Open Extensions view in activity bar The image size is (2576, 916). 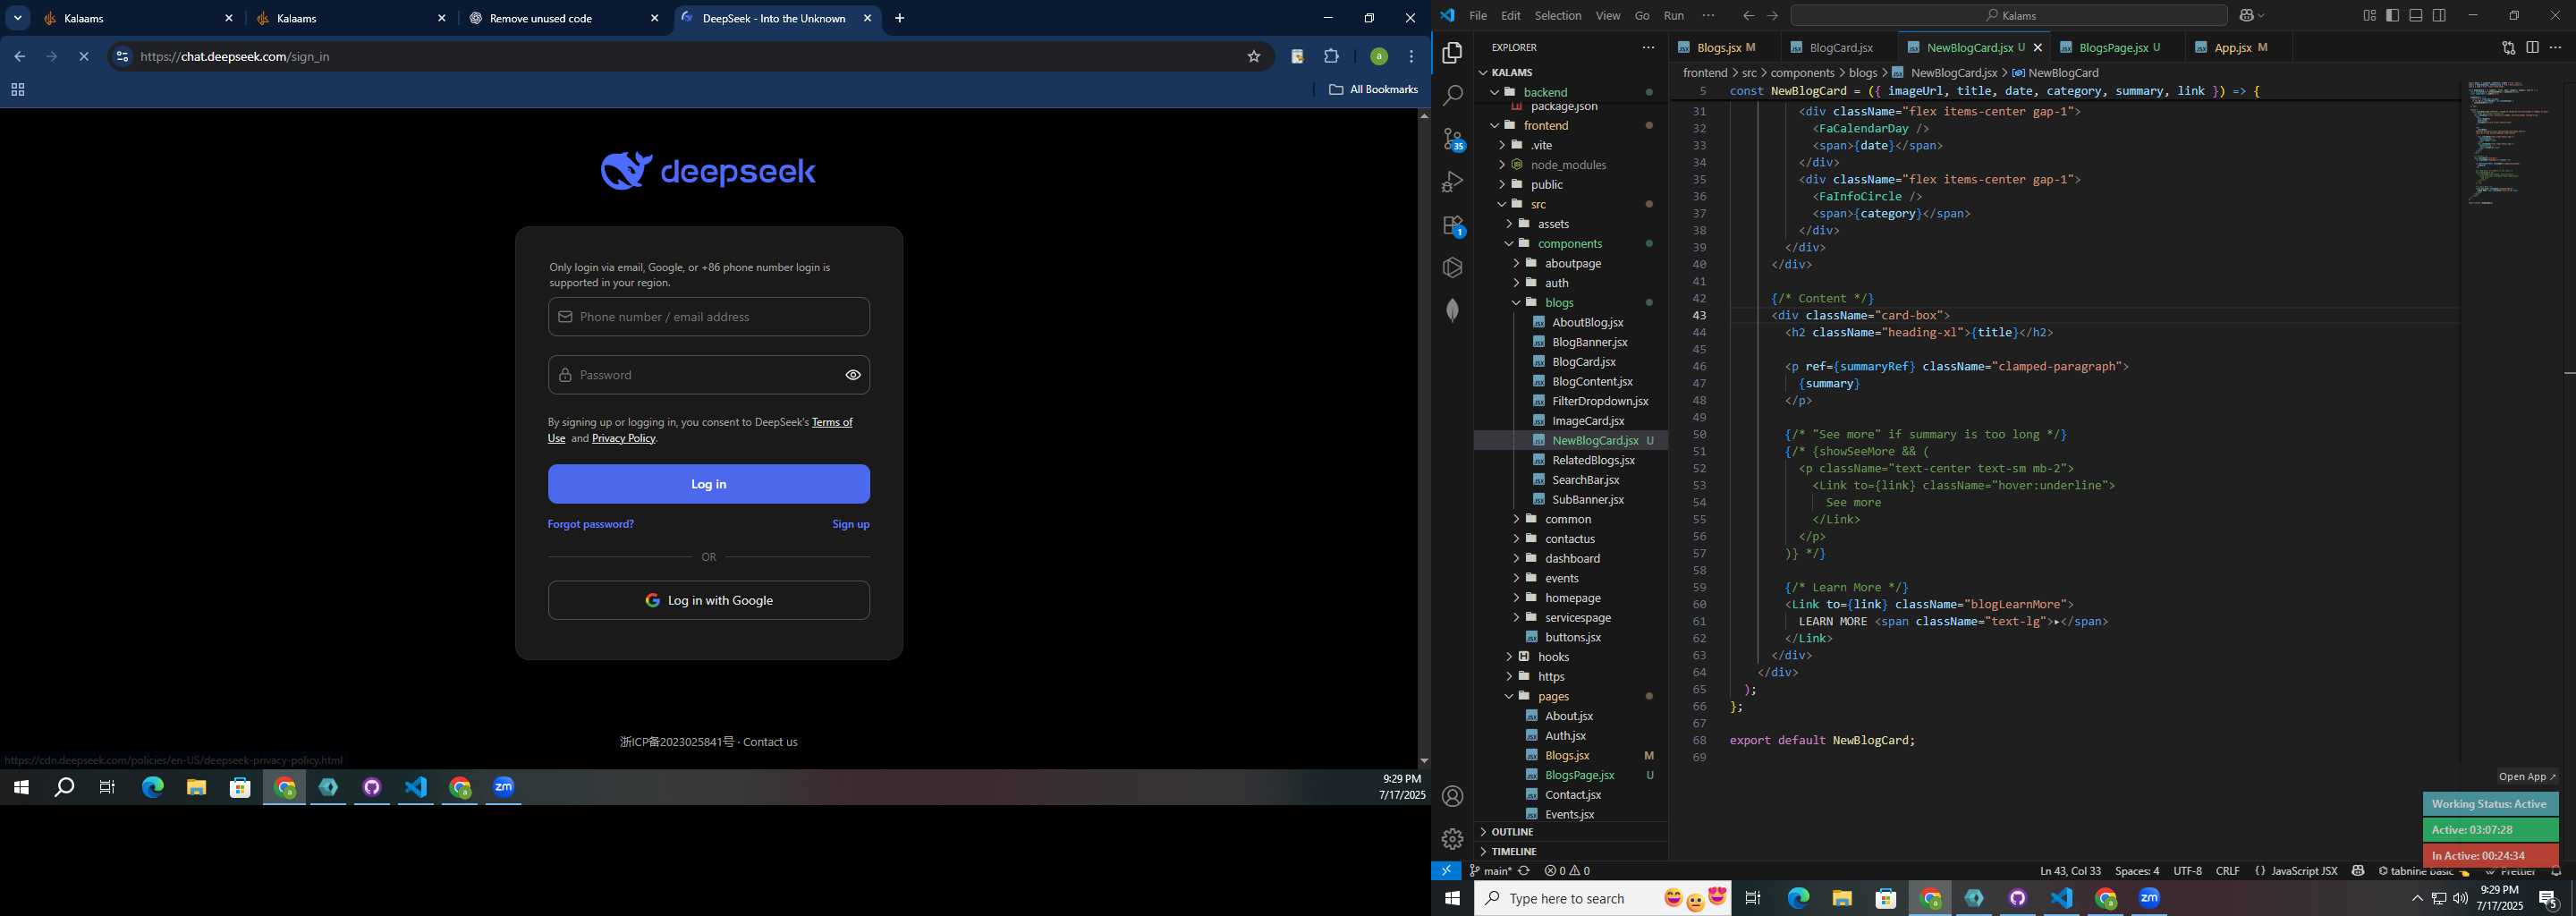click(x=1453, y=226)
